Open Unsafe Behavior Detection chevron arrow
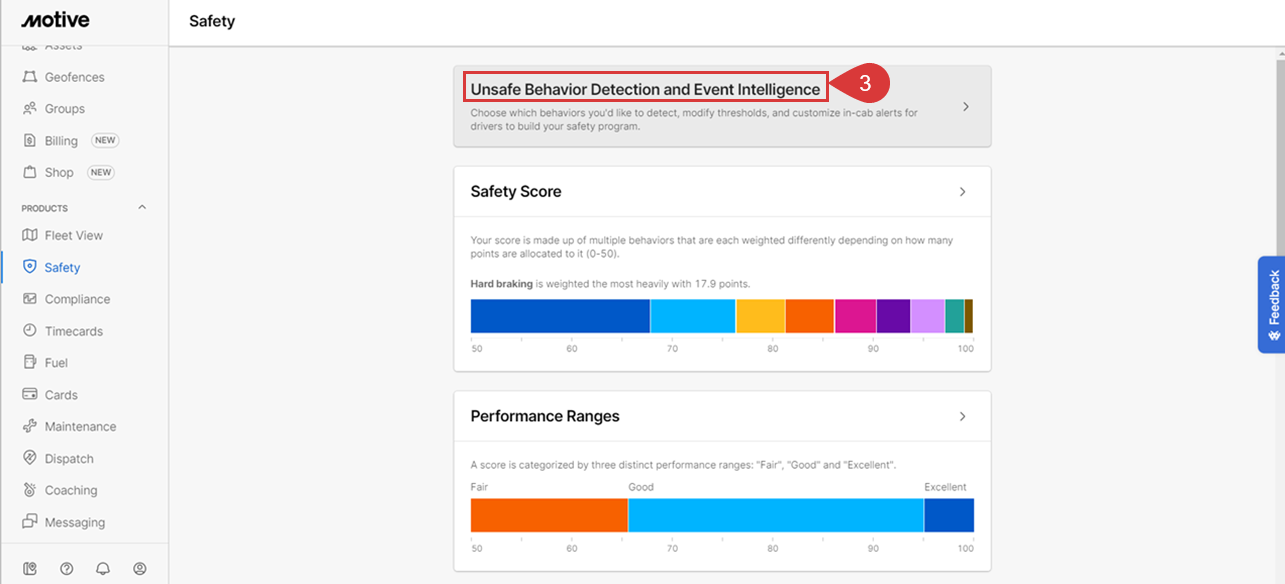1285x584 pixels. (965, 106)
